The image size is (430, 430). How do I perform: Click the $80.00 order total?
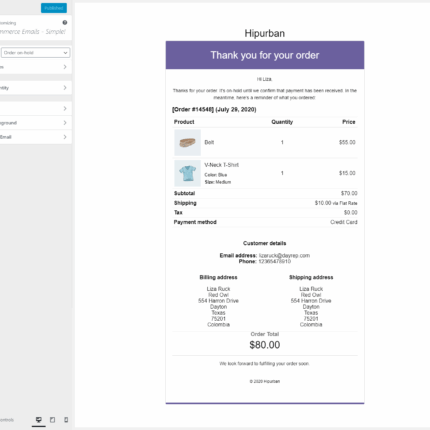[x=265, y=345]
